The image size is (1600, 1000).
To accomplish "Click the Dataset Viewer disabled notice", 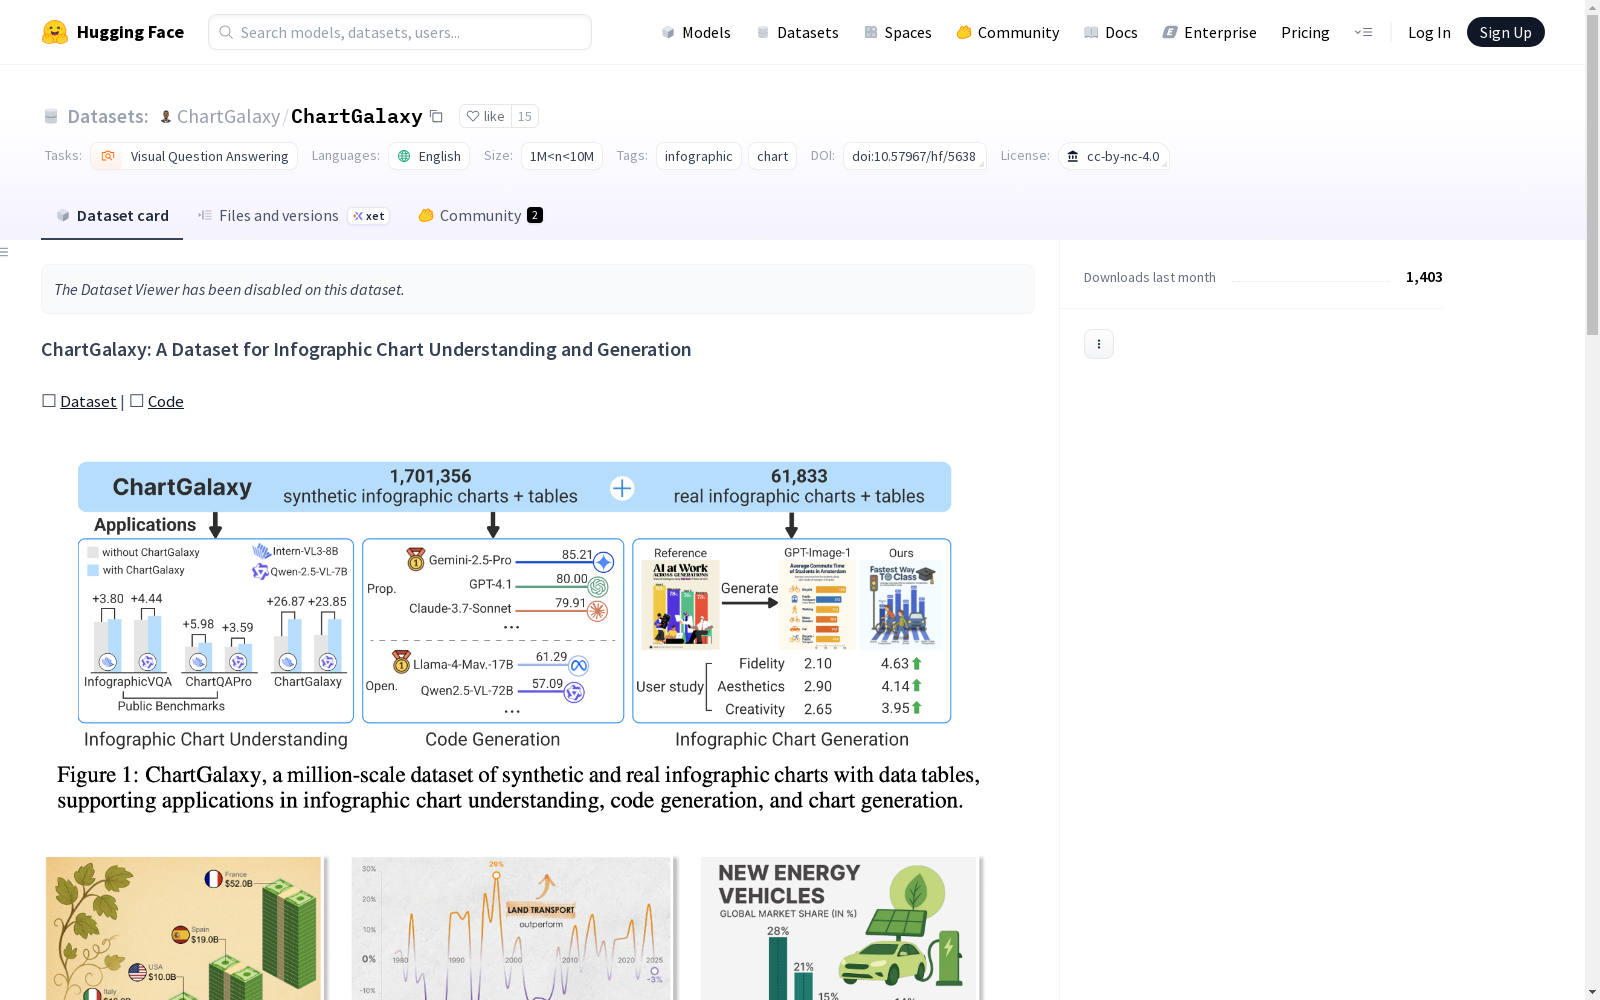I will 538,289.
